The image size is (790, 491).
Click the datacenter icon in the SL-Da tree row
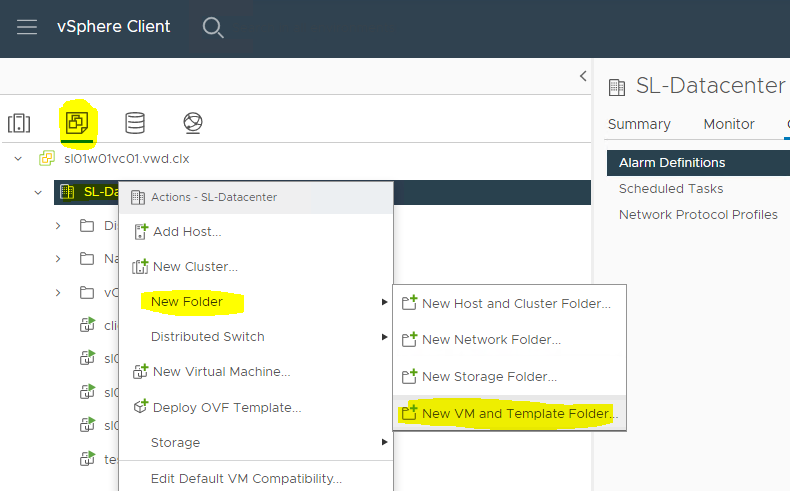point(67,192)
